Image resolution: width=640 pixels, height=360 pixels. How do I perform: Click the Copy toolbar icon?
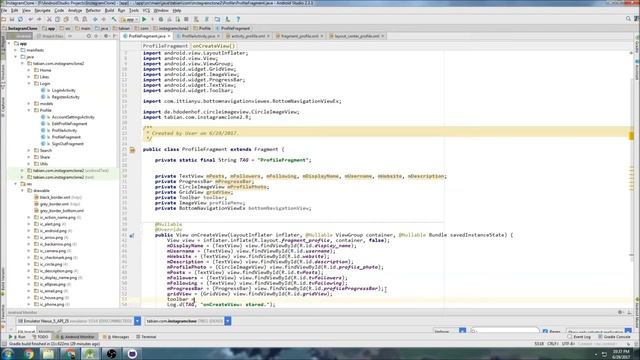[58, 19]
